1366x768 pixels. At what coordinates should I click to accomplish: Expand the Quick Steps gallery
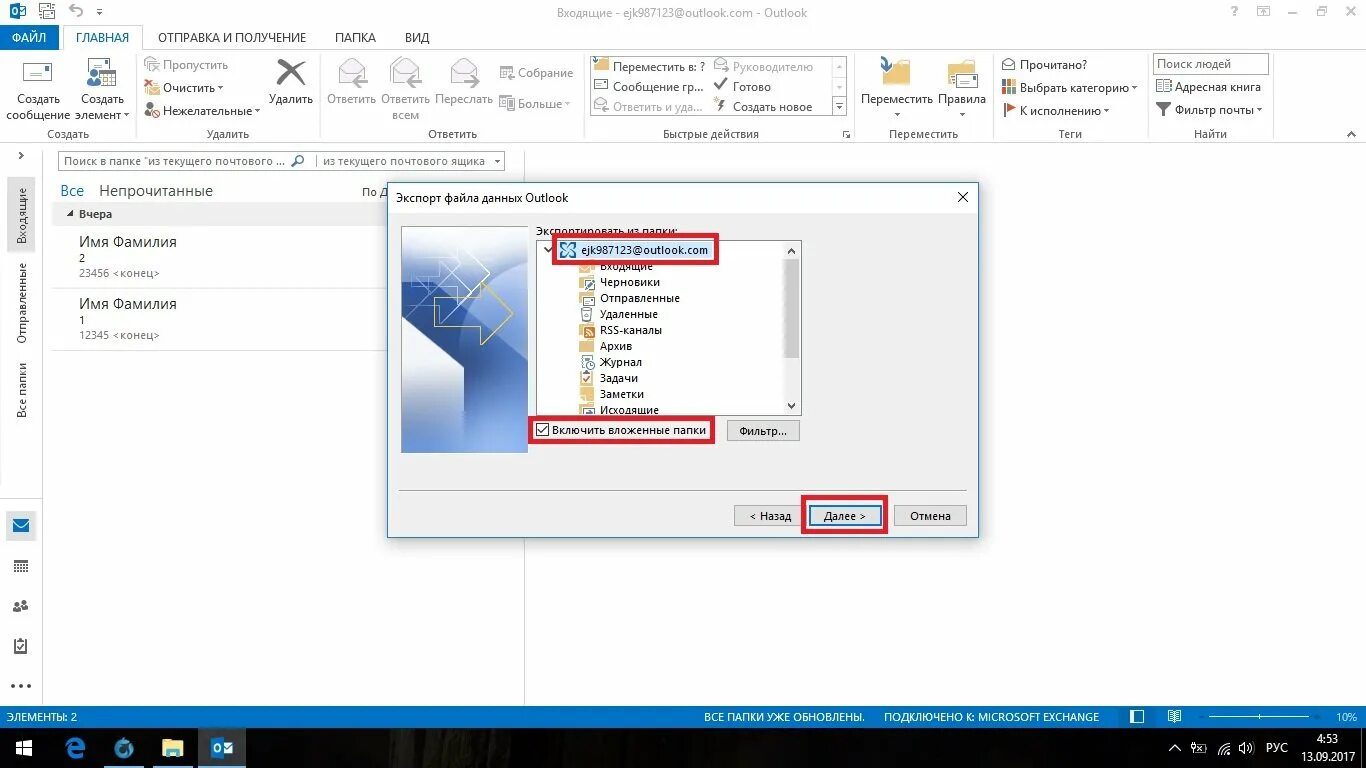pos(840,106)
